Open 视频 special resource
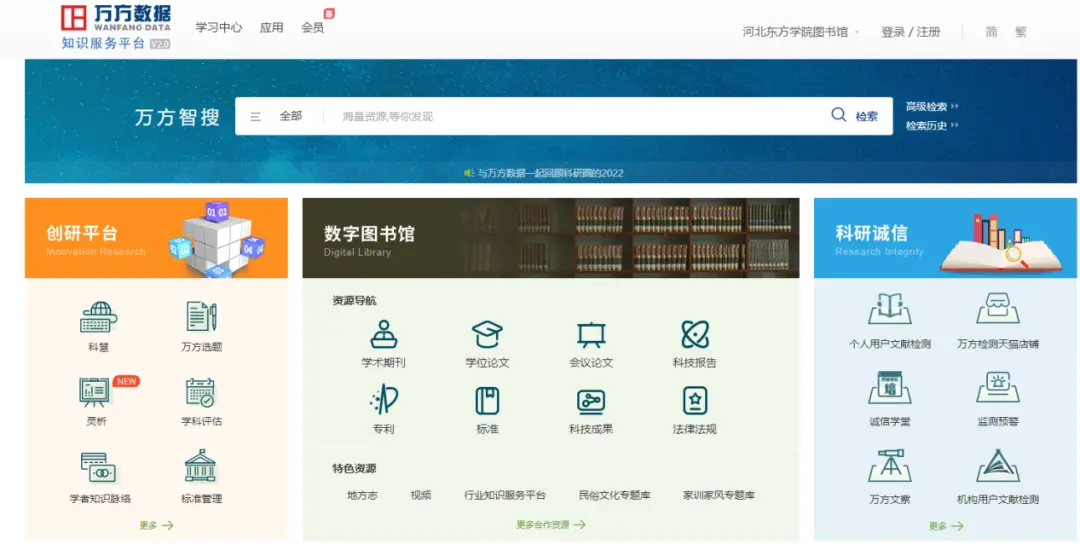The image size is (1080, 544). [x=421, y=495]
